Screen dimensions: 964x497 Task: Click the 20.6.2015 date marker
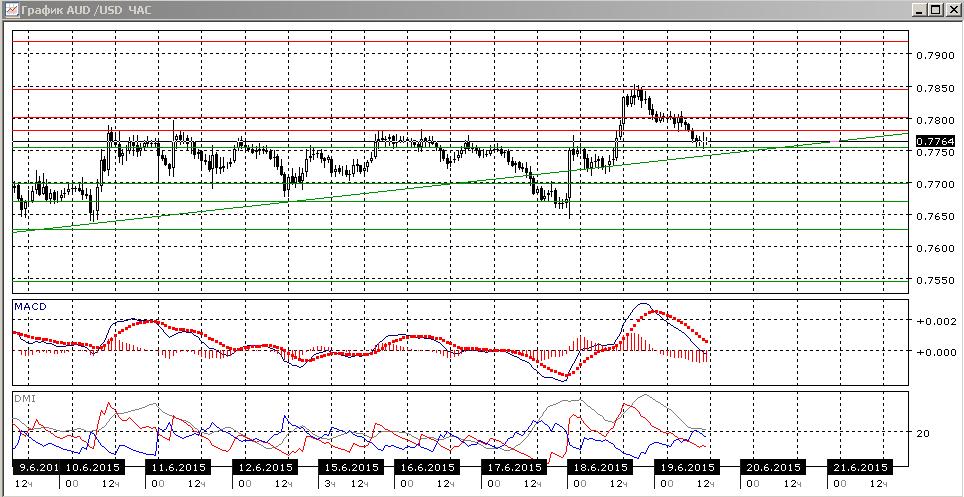[x=773, y=467]
